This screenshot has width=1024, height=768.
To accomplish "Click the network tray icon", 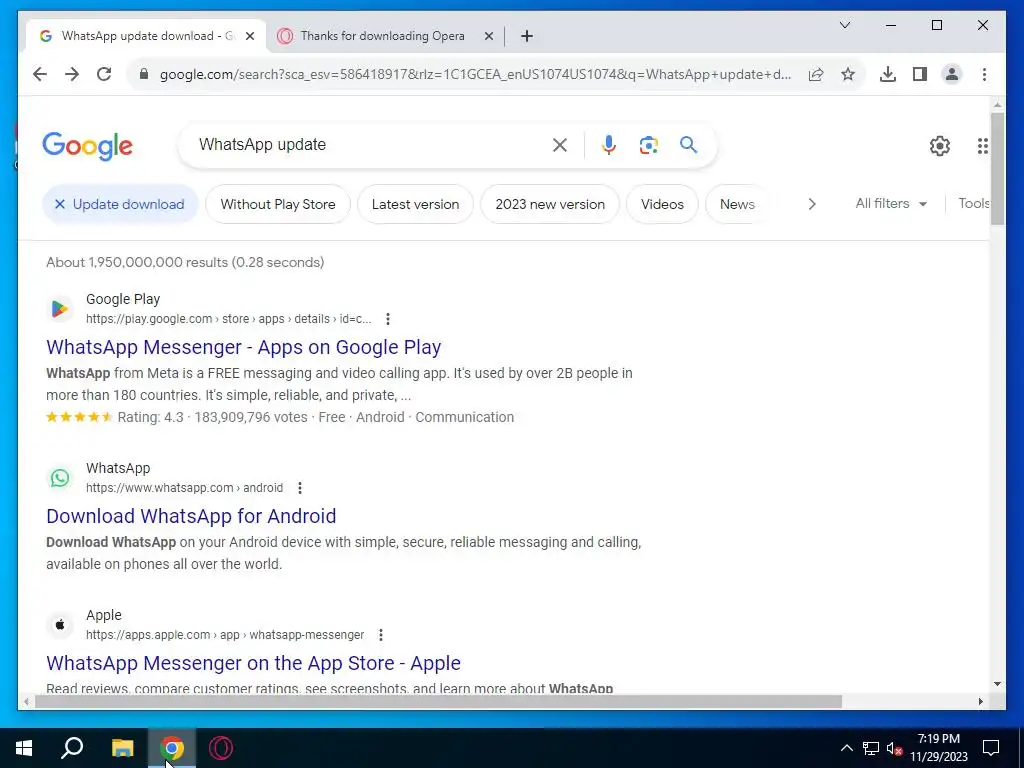I will (x=871, y=748).
